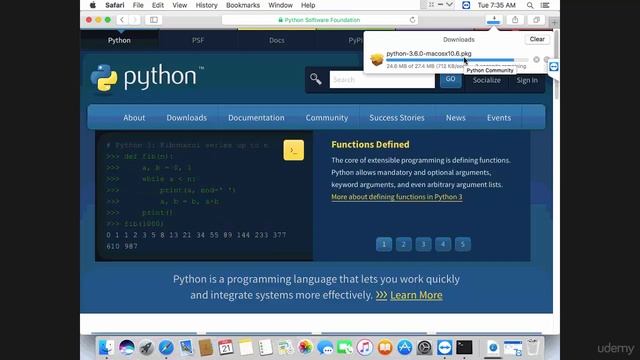Open the Success Stories navigation item
Image resolution: width=640 pixels, height=360 pixels.
pyautogui.click(x=397, y=118)
